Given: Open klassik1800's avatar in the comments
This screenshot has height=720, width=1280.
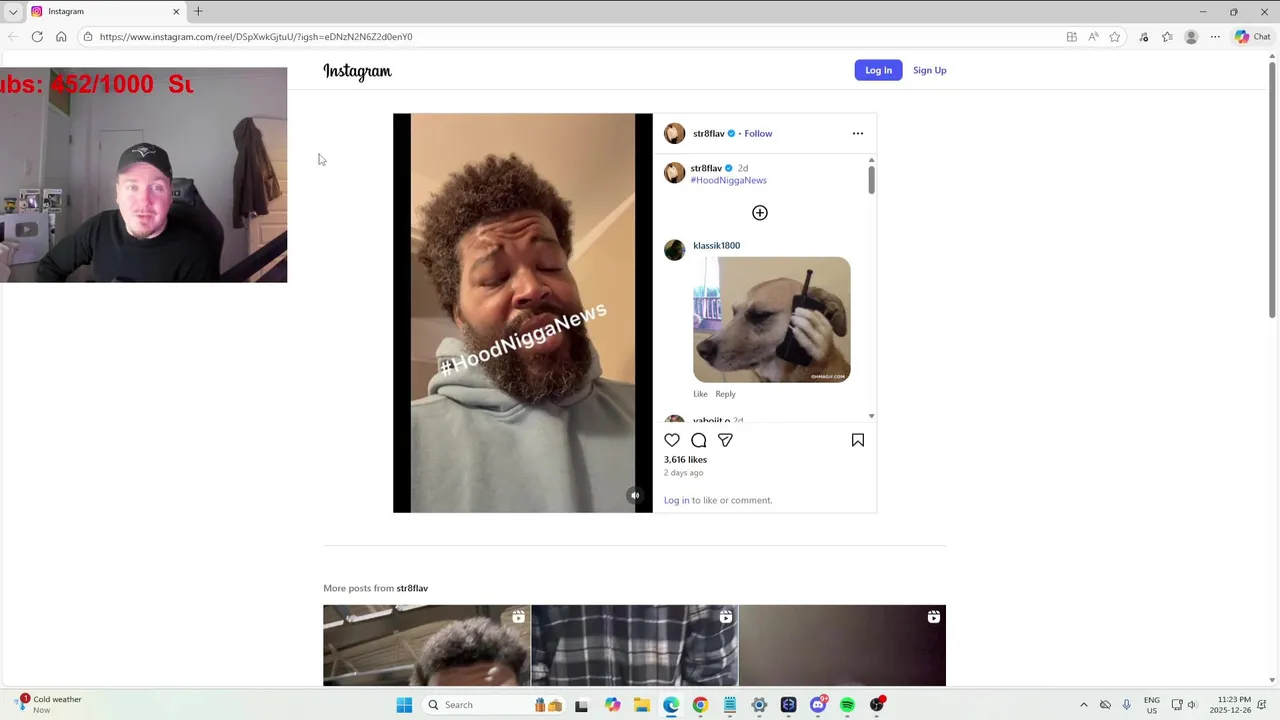Looking at the screenshot, I should point(675,250).
